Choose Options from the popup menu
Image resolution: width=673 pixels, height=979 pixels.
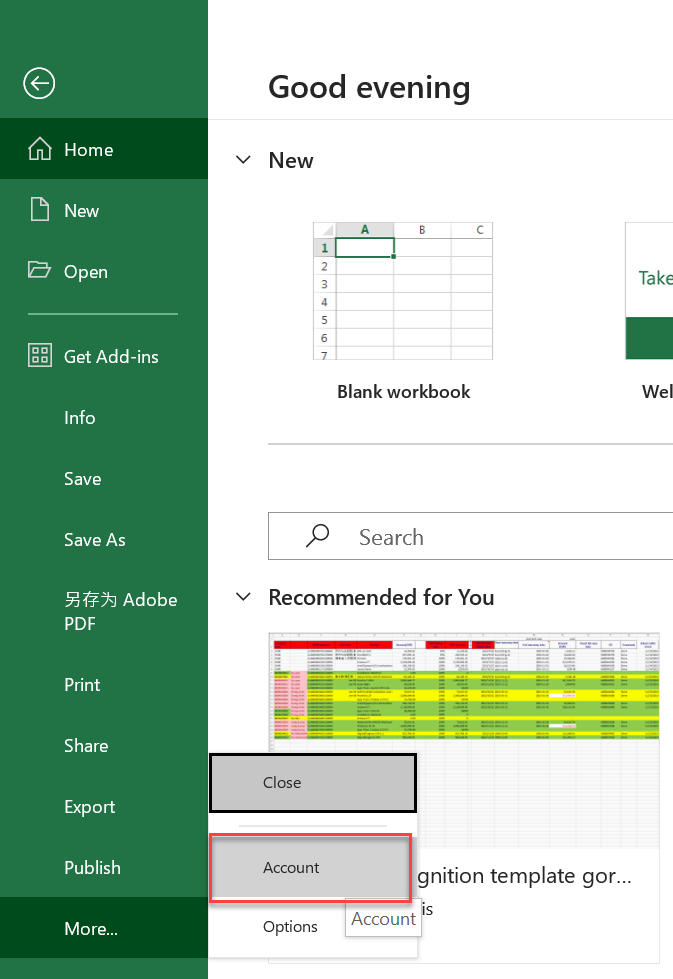pyautogui.click(x=290, y=927)
